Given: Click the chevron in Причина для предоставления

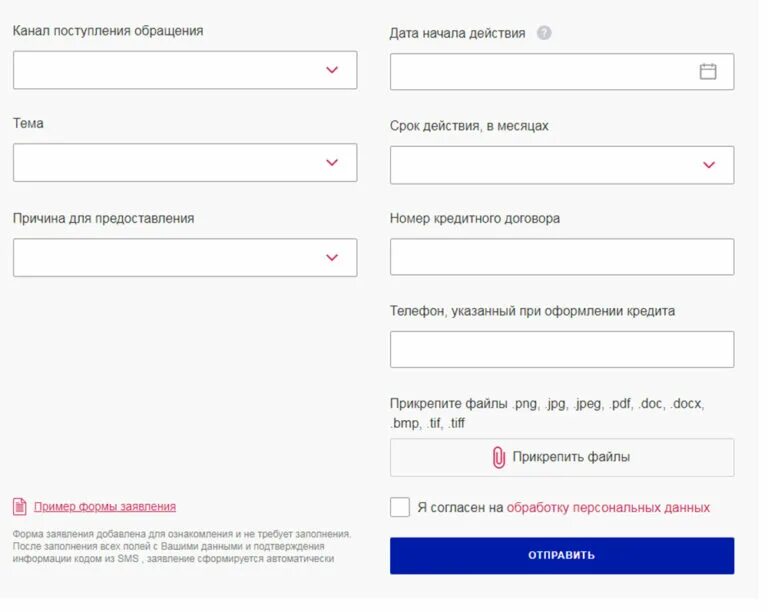Looking at the screenshot, I should pos(332,257).
